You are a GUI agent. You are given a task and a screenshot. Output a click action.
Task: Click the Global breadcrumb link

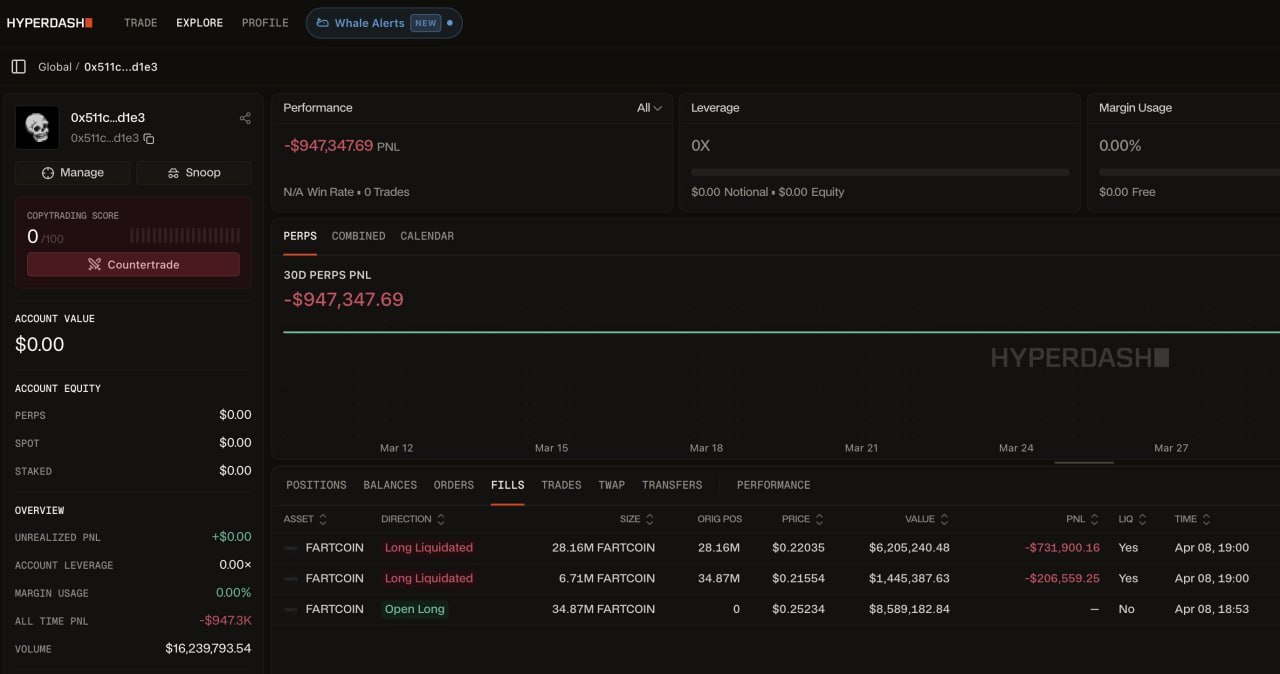[54, 67]
